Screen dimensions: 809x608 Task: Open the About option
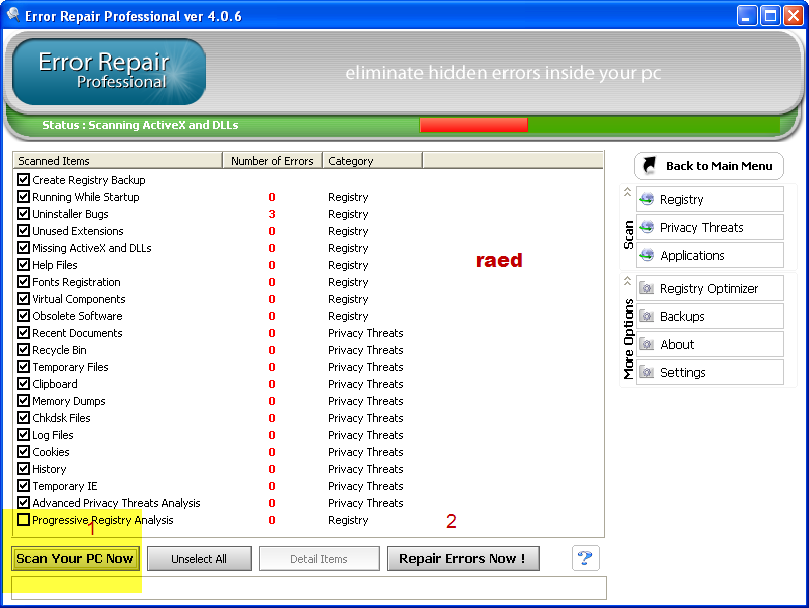[x=709, y=344]
